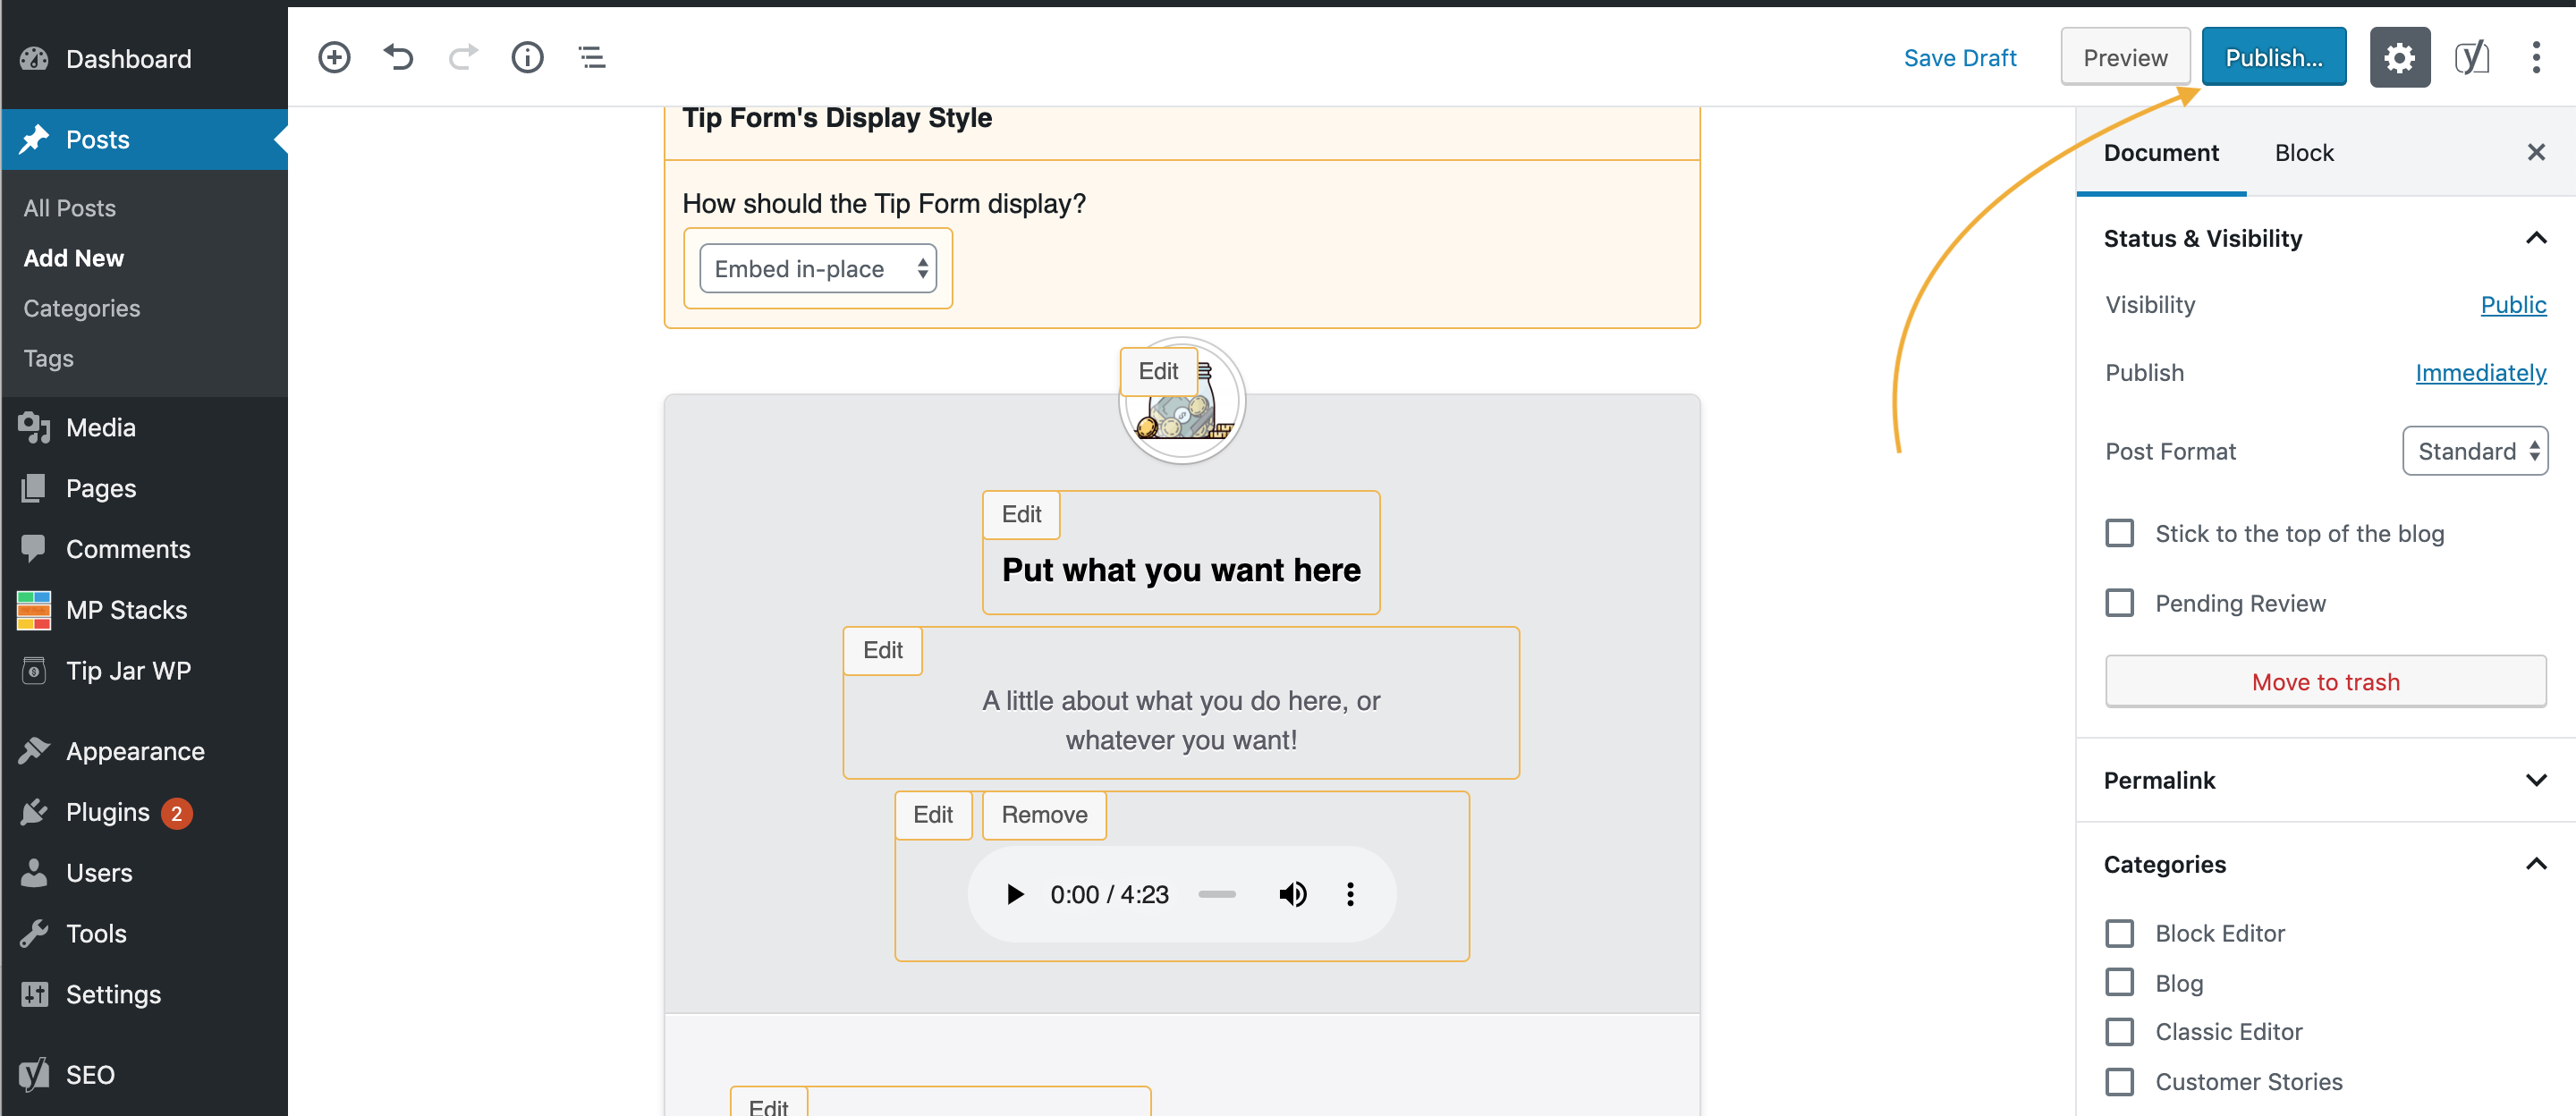Switch to the Block tab
The image size is (2576, 1116).
[2303, 152]
